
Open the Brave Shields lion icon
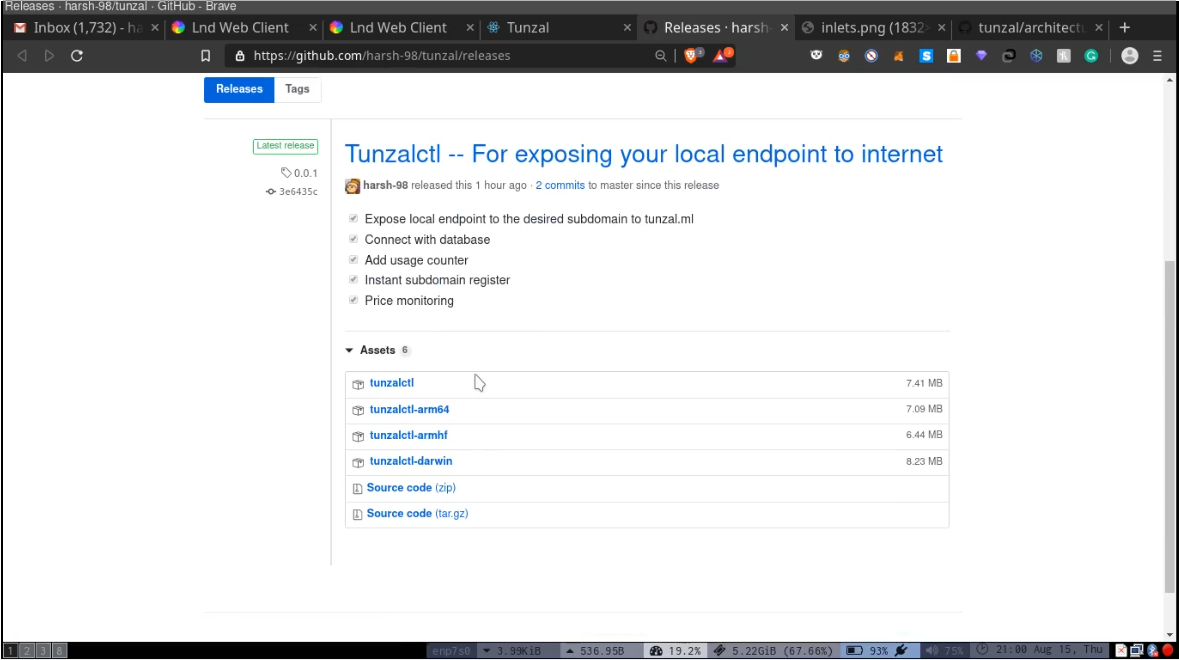(x=692, y=56)
